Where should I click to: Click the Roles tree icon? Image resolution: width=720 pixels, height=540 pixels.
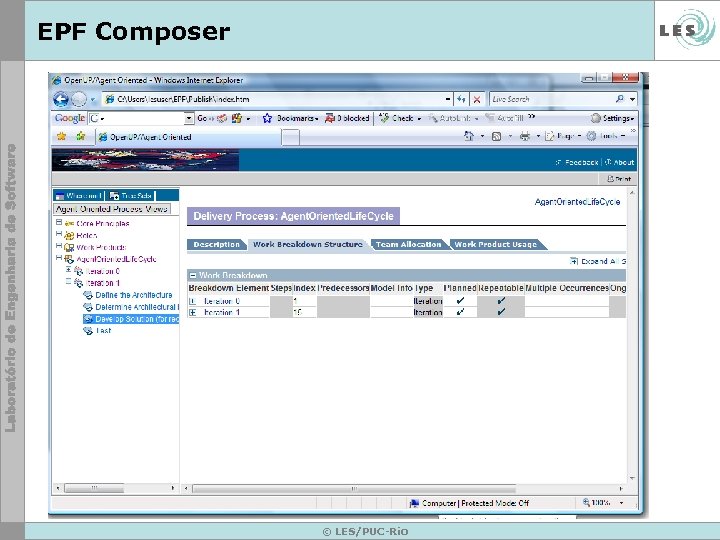(x=69, y=236)
